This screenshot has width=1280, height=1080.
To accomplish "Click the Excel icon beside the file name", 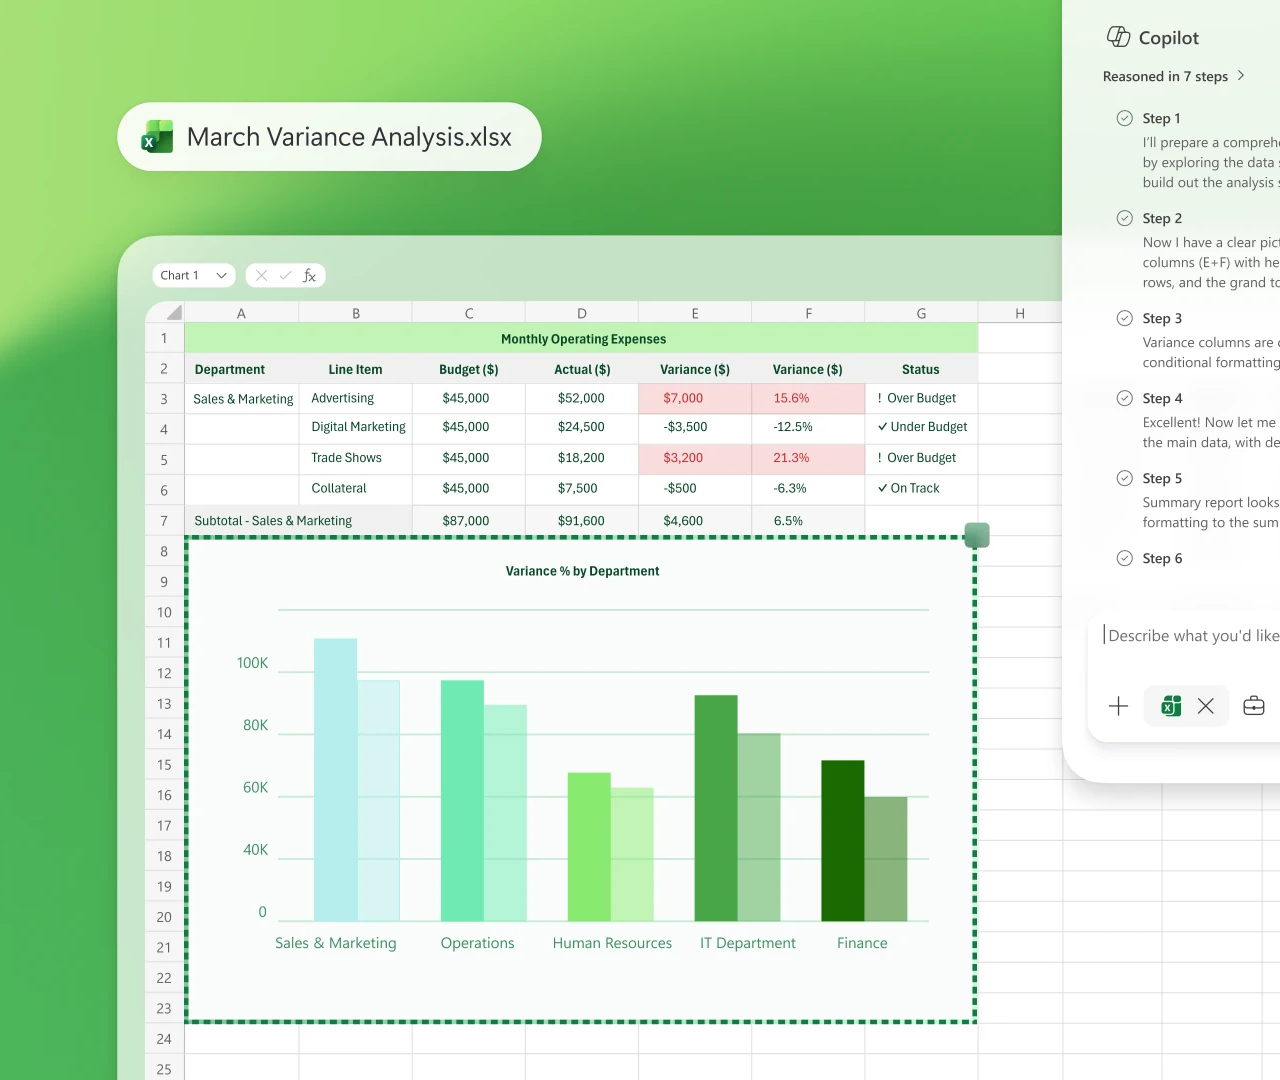I will click(x=157, y=137).
